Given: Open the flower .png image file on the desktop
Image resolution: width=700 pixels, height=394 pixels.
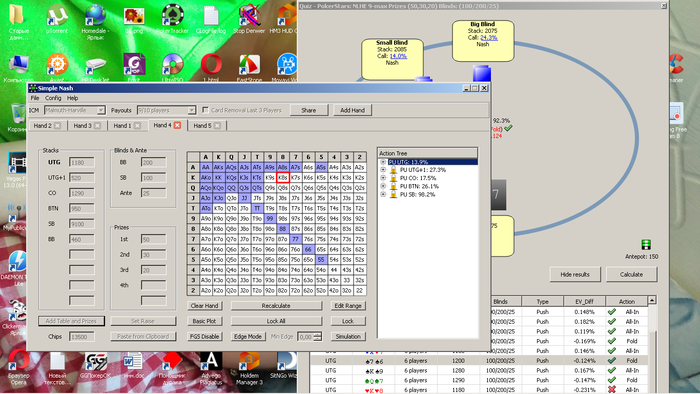Looking at the screenshot, I should click(134, 19).
